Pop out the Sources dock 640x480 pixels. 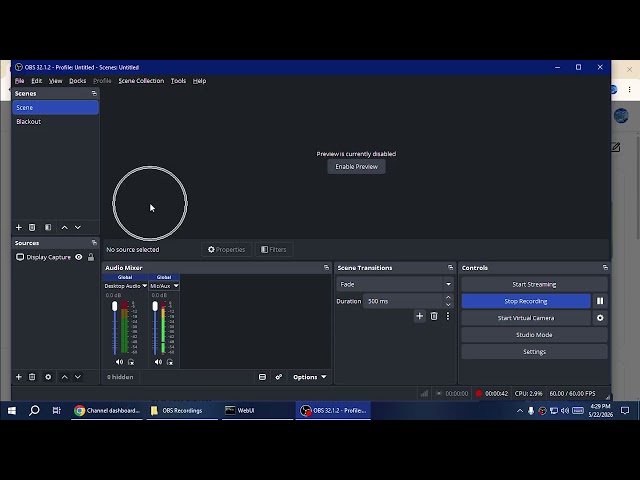point(94,243)
